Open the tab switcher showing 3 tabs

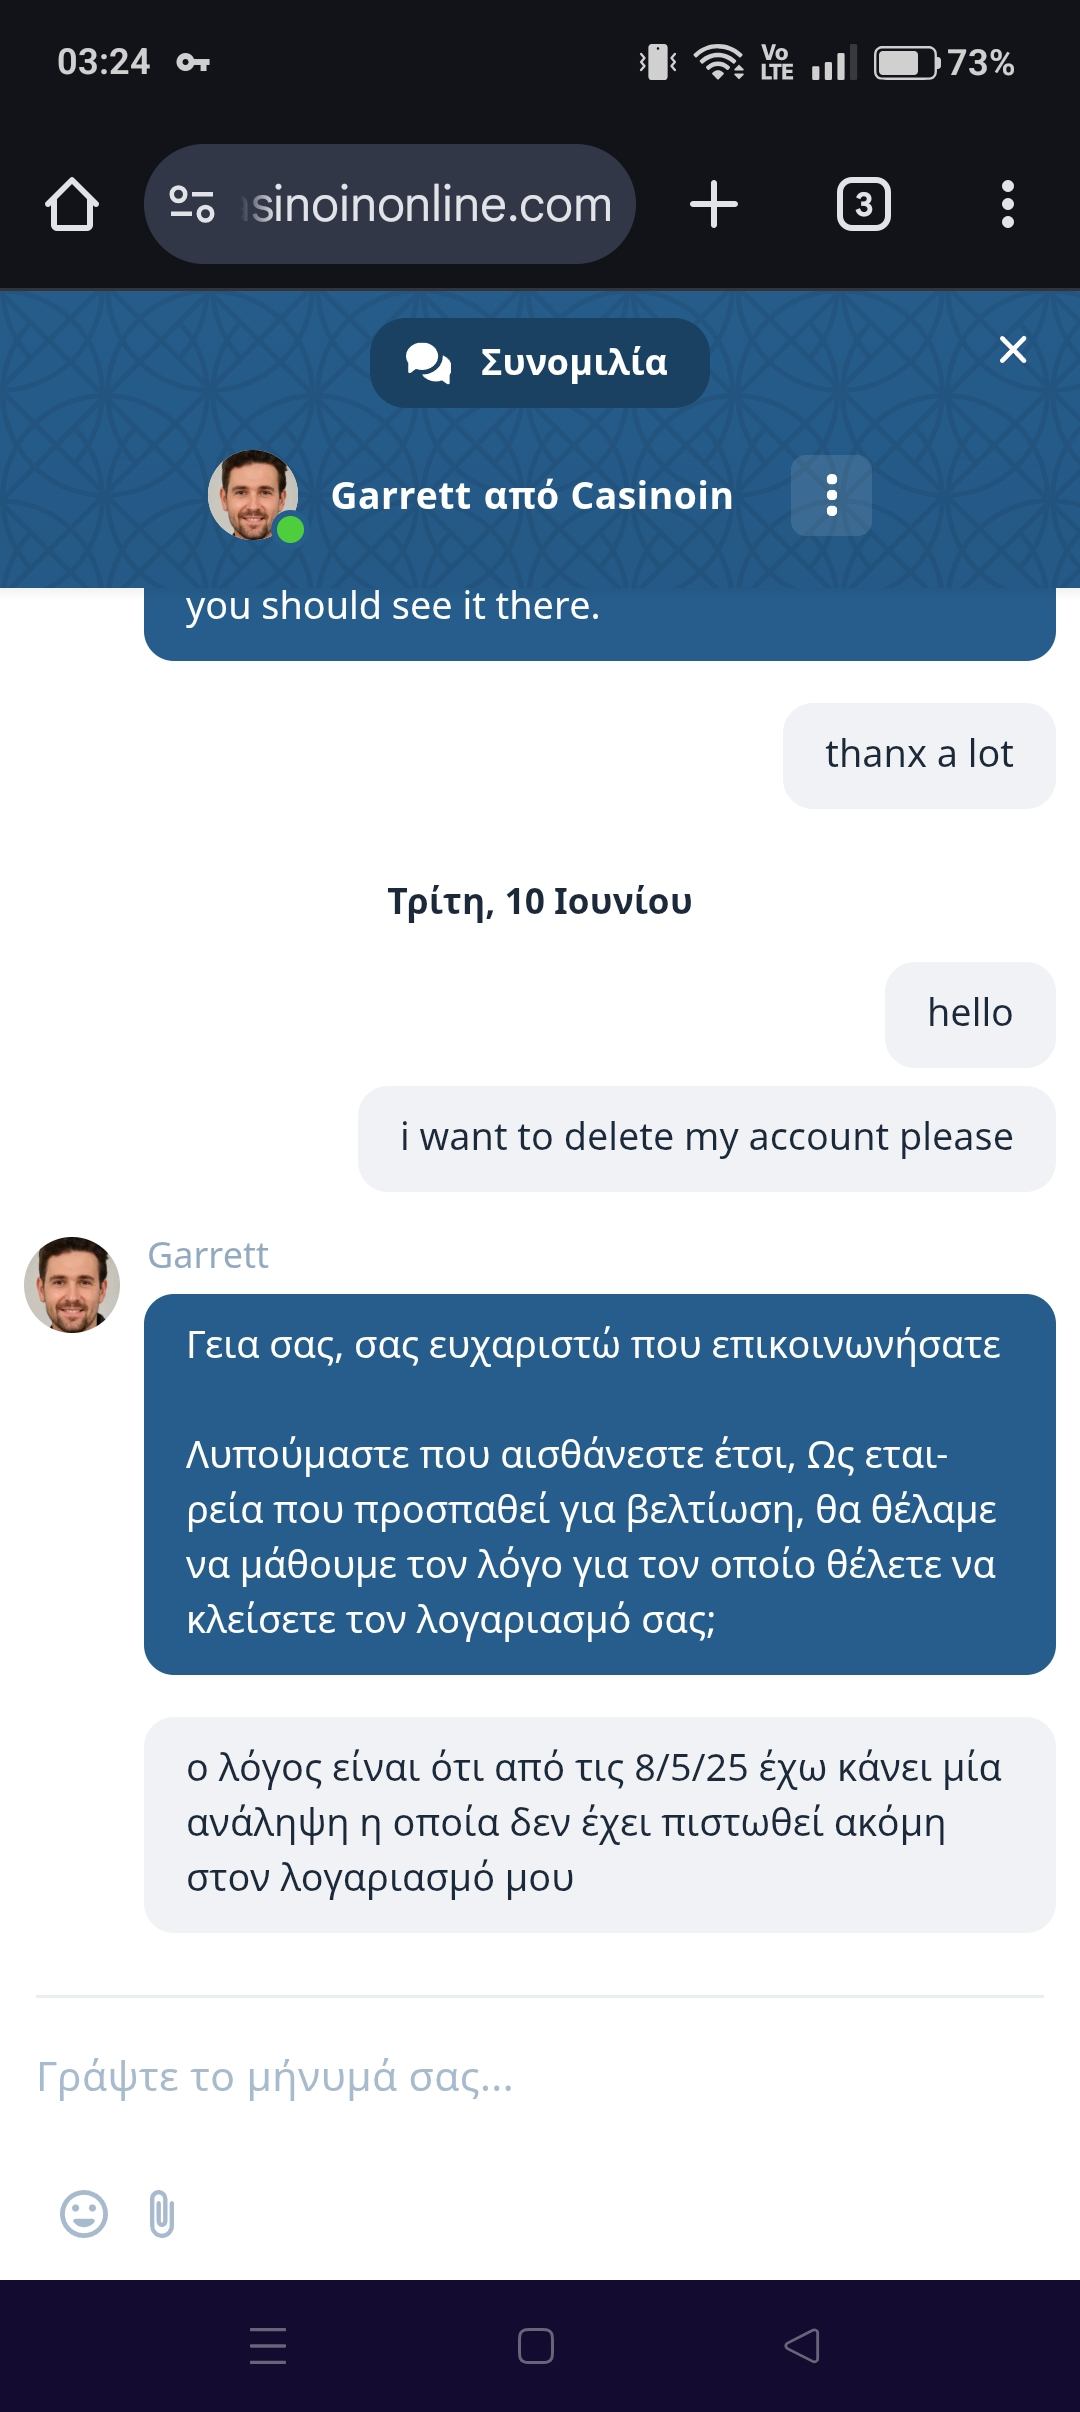[x=863, y=205]
